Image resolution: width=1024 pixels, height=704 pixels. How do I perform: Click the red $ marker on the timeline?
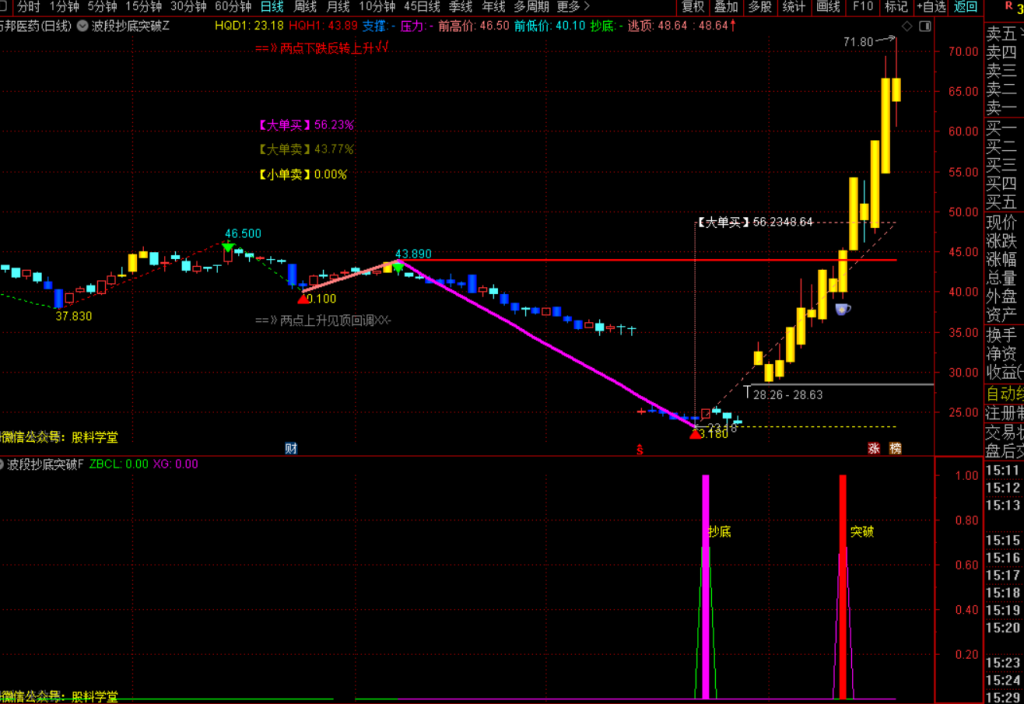pyautogui.click(x=640, y=450)
